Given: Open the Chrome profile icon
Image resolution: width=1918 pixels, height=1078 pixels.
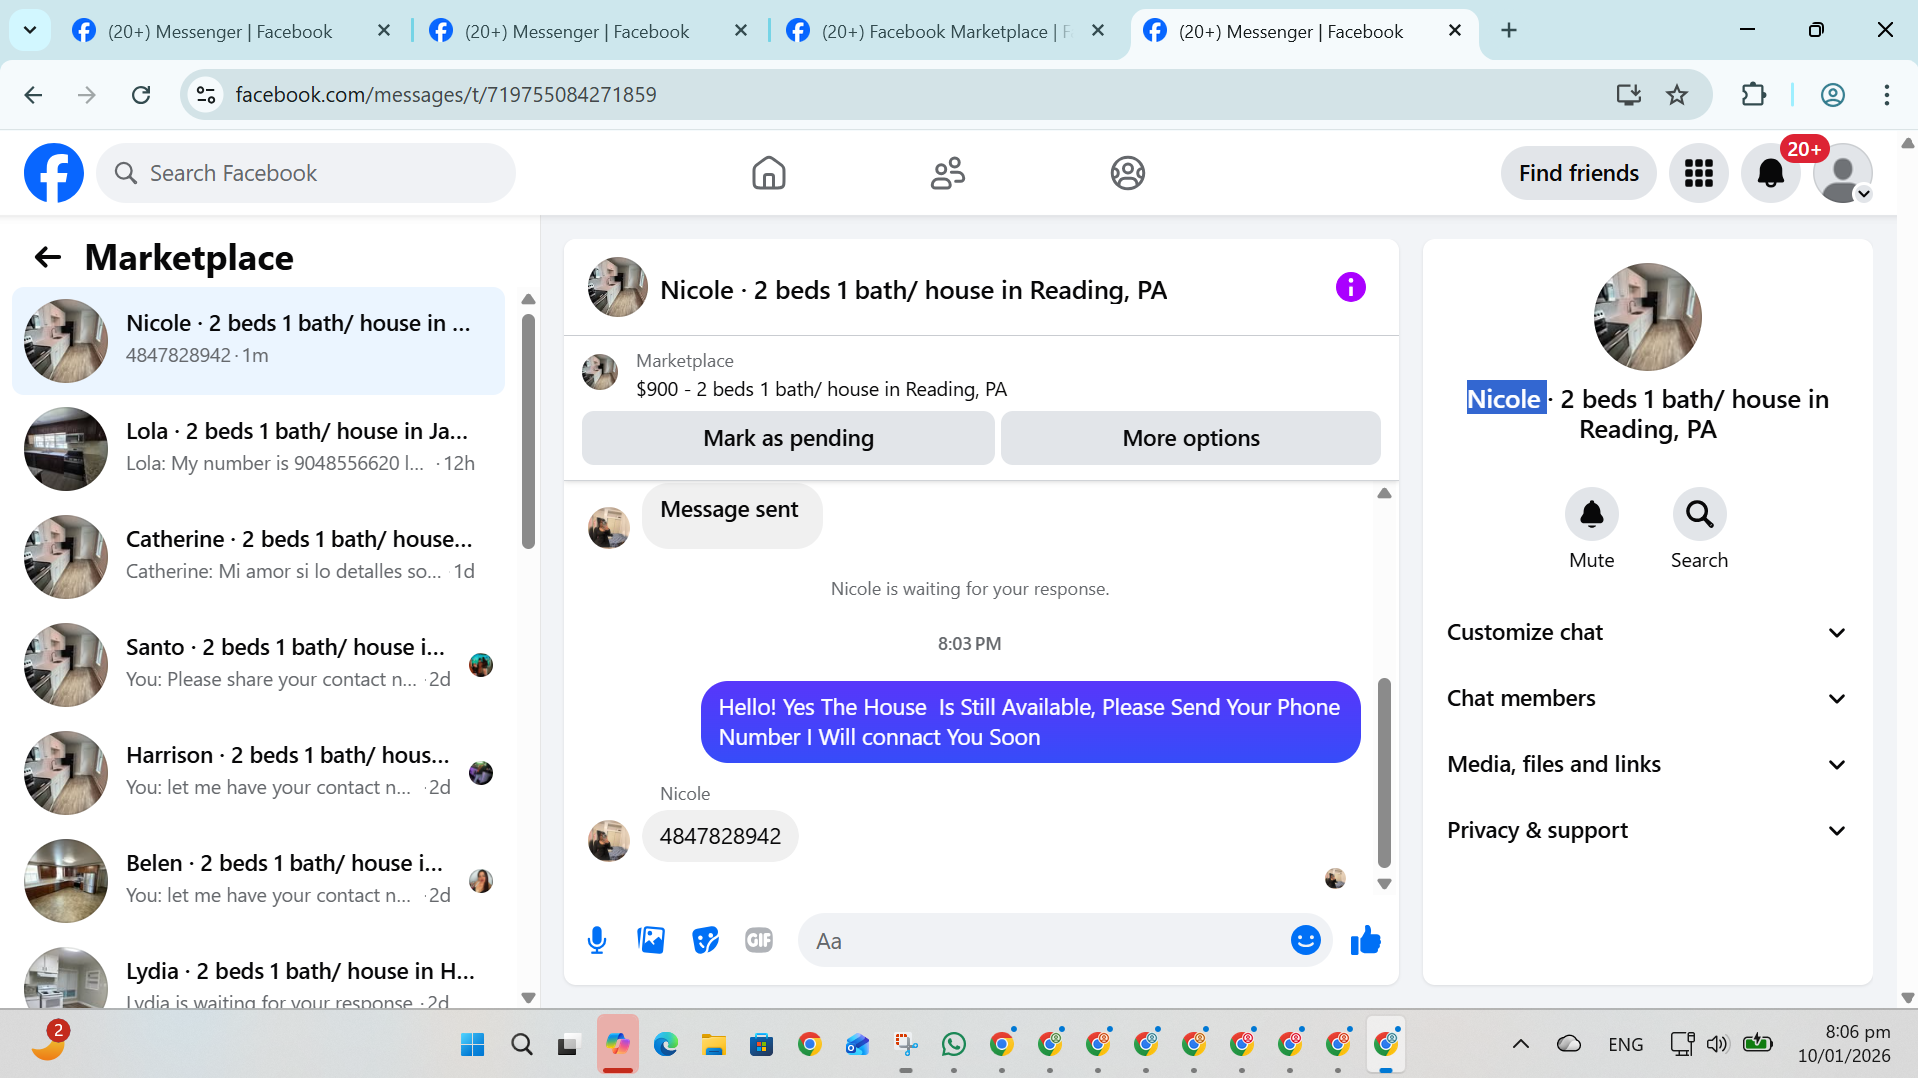Looking at the screenshot, I should pyautogui.click(x=1832, y=95).
